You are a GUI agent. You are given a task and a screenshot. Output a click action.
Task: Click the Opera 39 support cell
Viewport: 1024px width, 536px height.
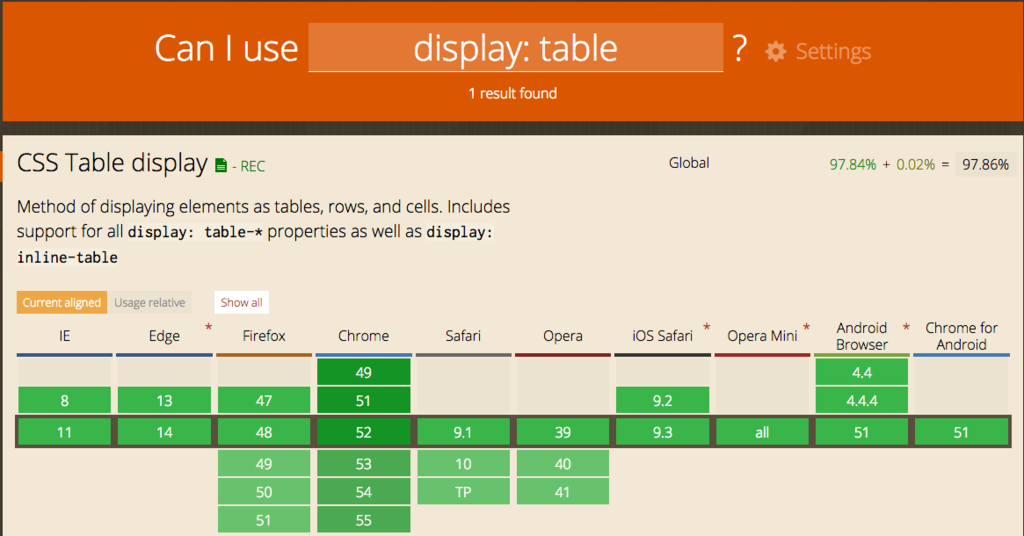pyautogui.click(x=562, y=432)
